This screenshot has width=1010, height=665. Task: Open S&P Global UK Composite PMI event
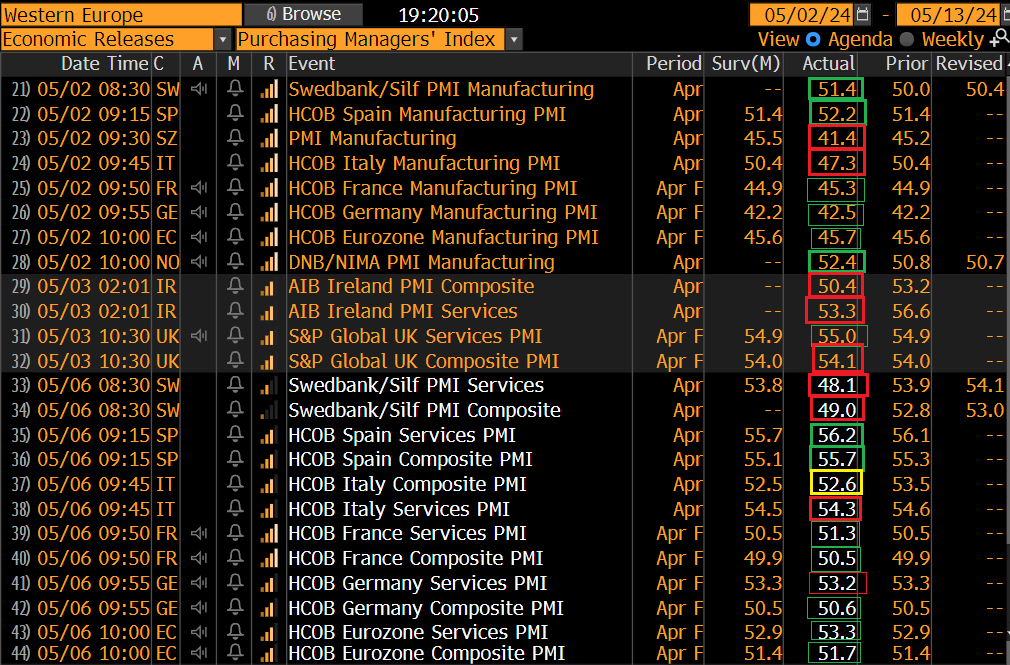point(423,361)
